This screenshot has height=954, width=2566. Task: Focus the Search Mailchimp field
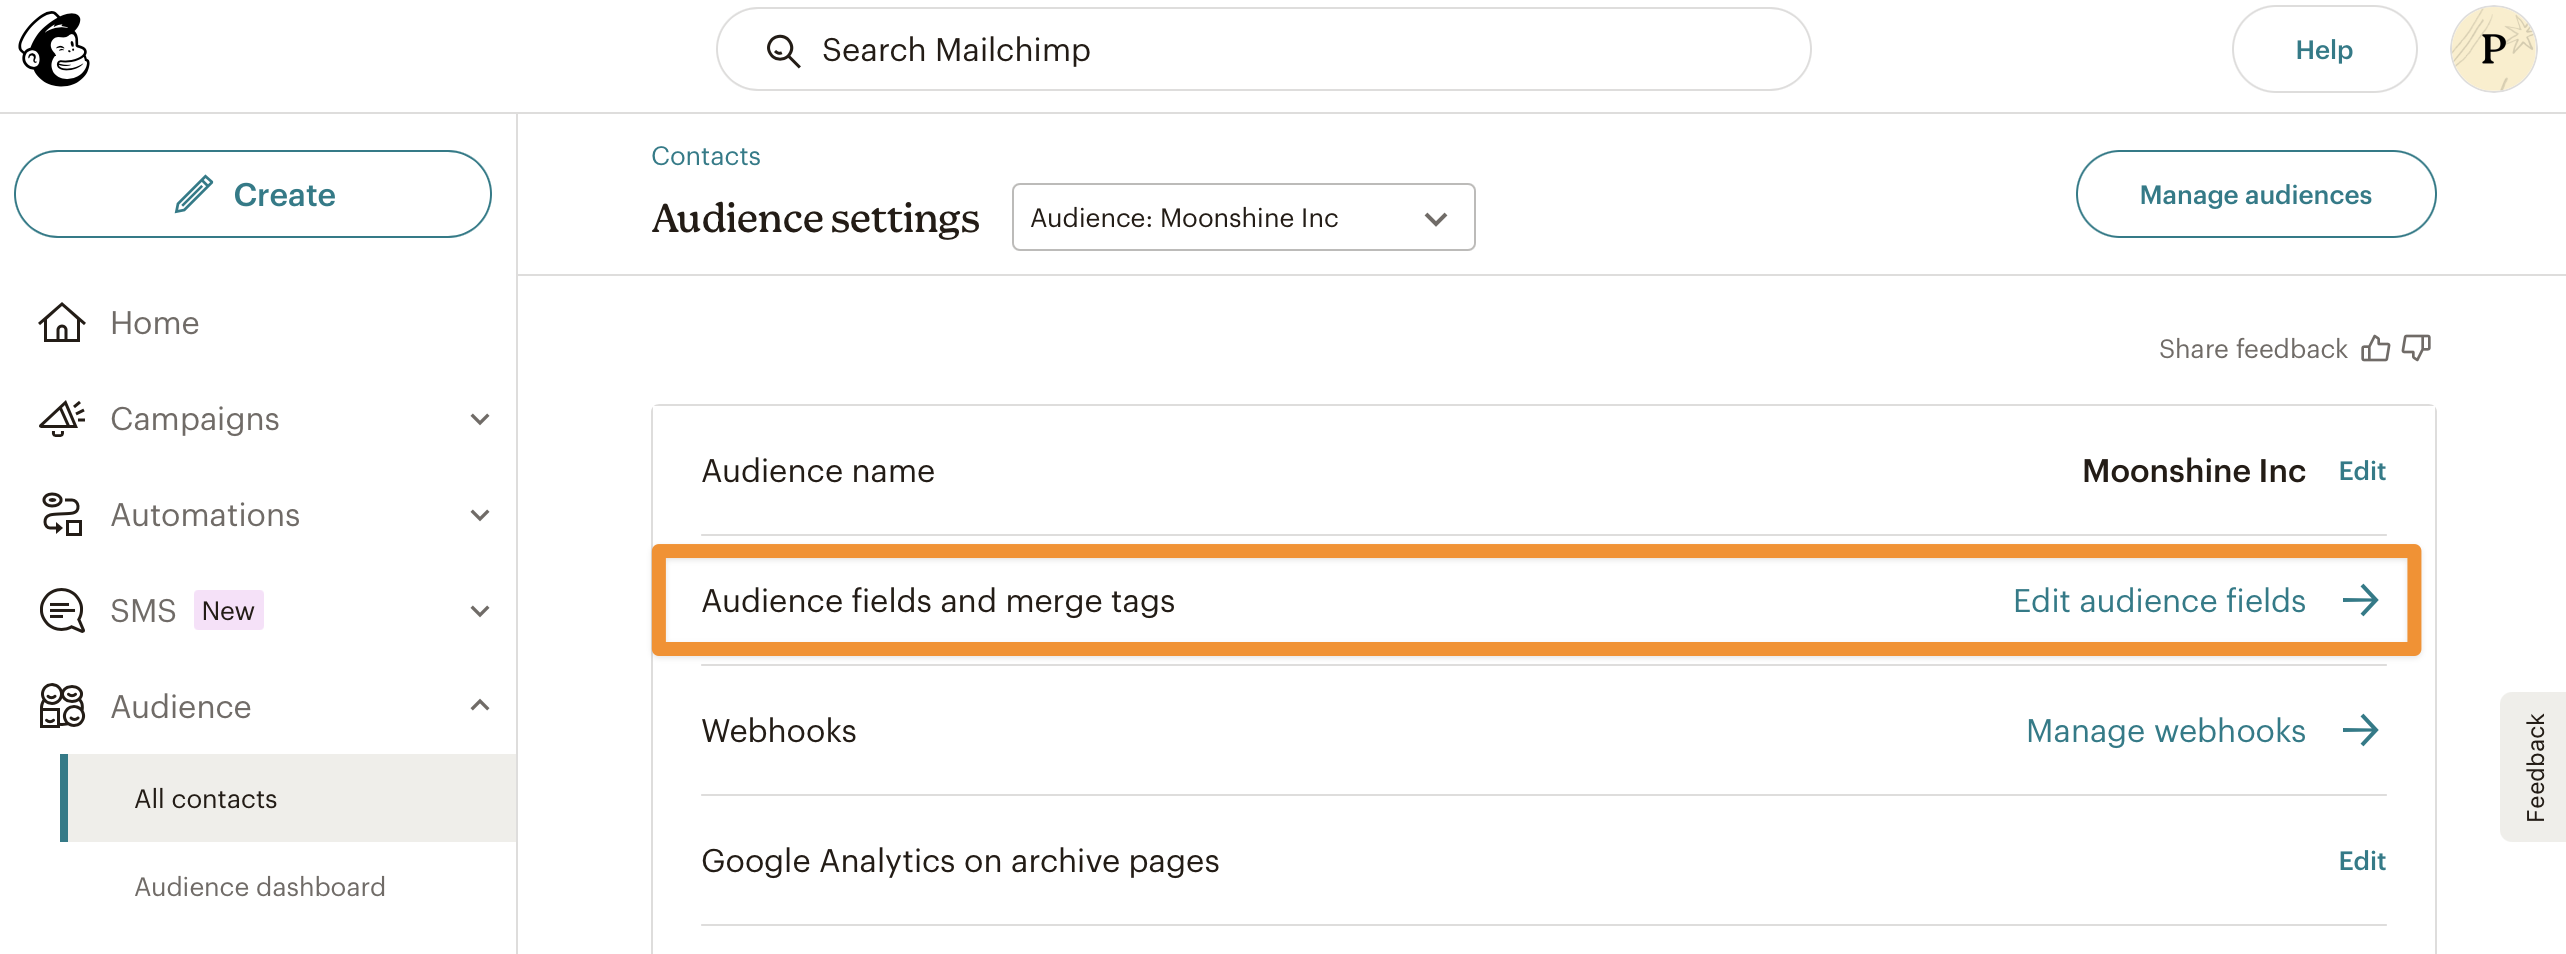[1263, 49]
